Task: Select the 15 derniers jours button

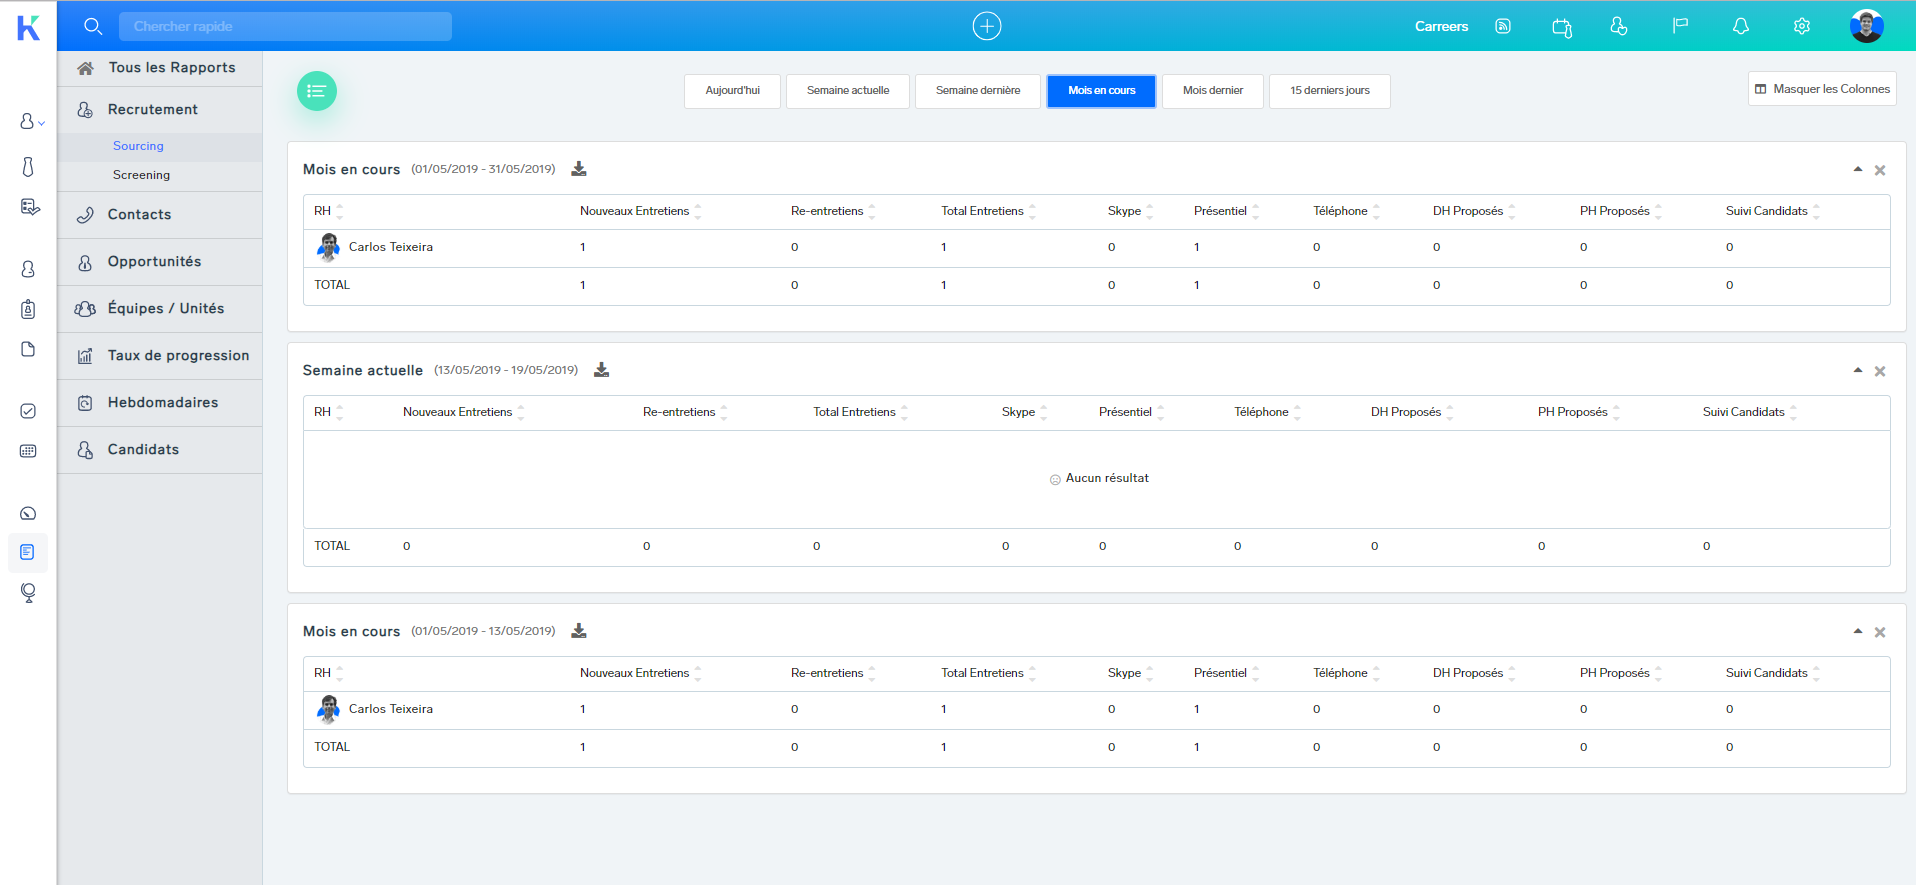Action: pos(1329,91)
